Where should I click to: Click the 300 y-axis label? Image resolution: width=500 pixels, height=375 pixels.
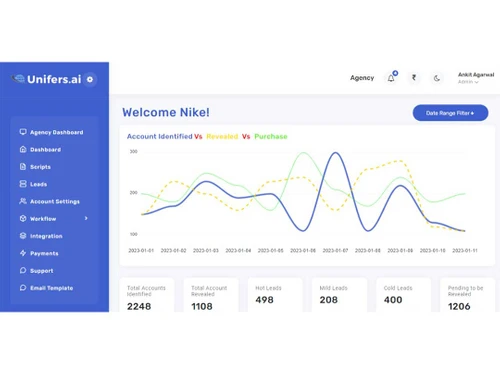click(133, 151)
